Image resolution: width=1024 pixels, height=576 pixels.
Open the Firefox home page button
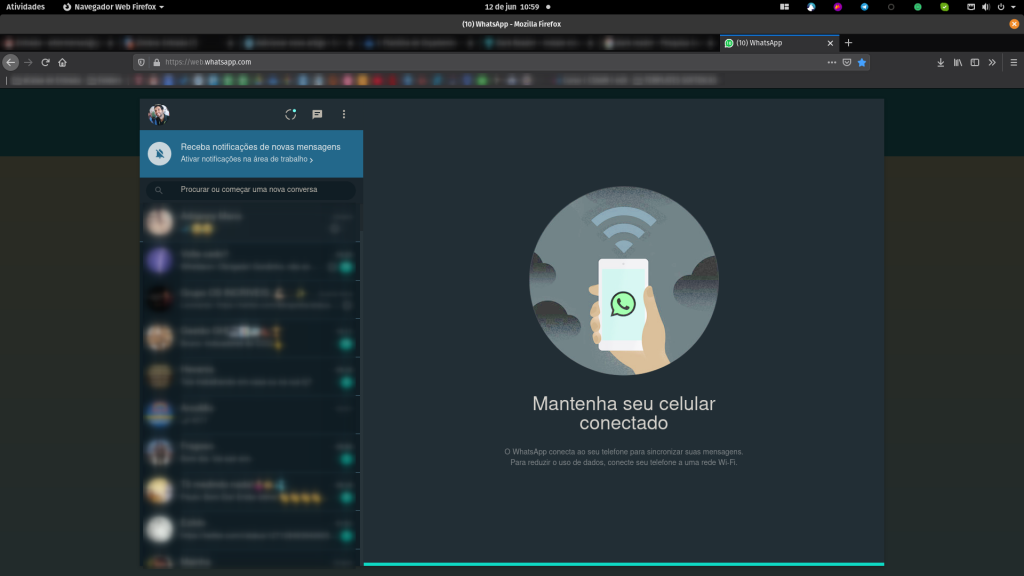pyautogui.click(x=63, y=62)
